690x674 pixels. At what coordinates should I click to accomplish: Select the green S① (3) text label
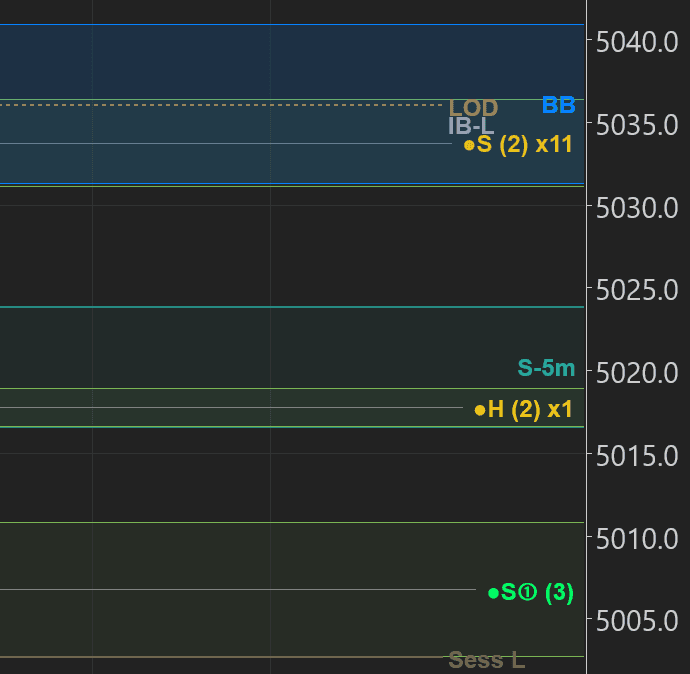[x=537, y=592]
